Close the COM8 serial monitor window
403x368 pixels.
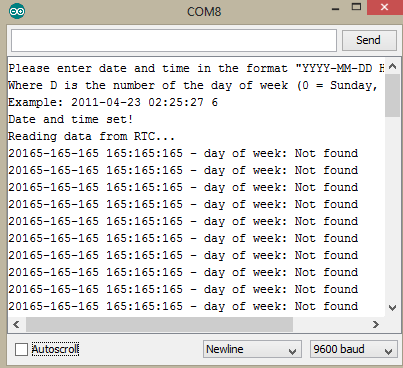click(385, 7)
